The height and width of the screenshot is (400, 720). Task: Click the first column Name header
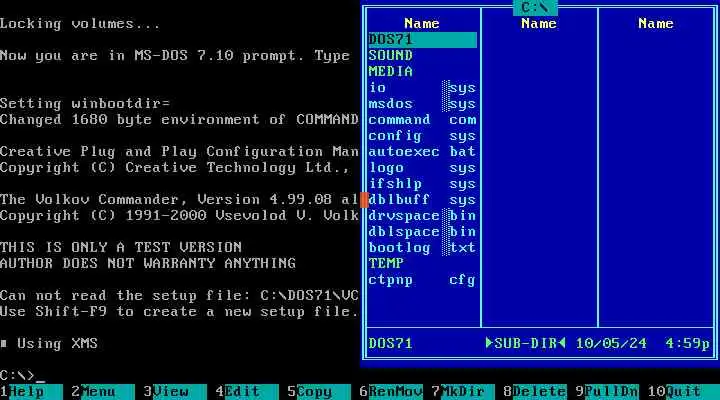pyautogui.click(x=422, y=23)
